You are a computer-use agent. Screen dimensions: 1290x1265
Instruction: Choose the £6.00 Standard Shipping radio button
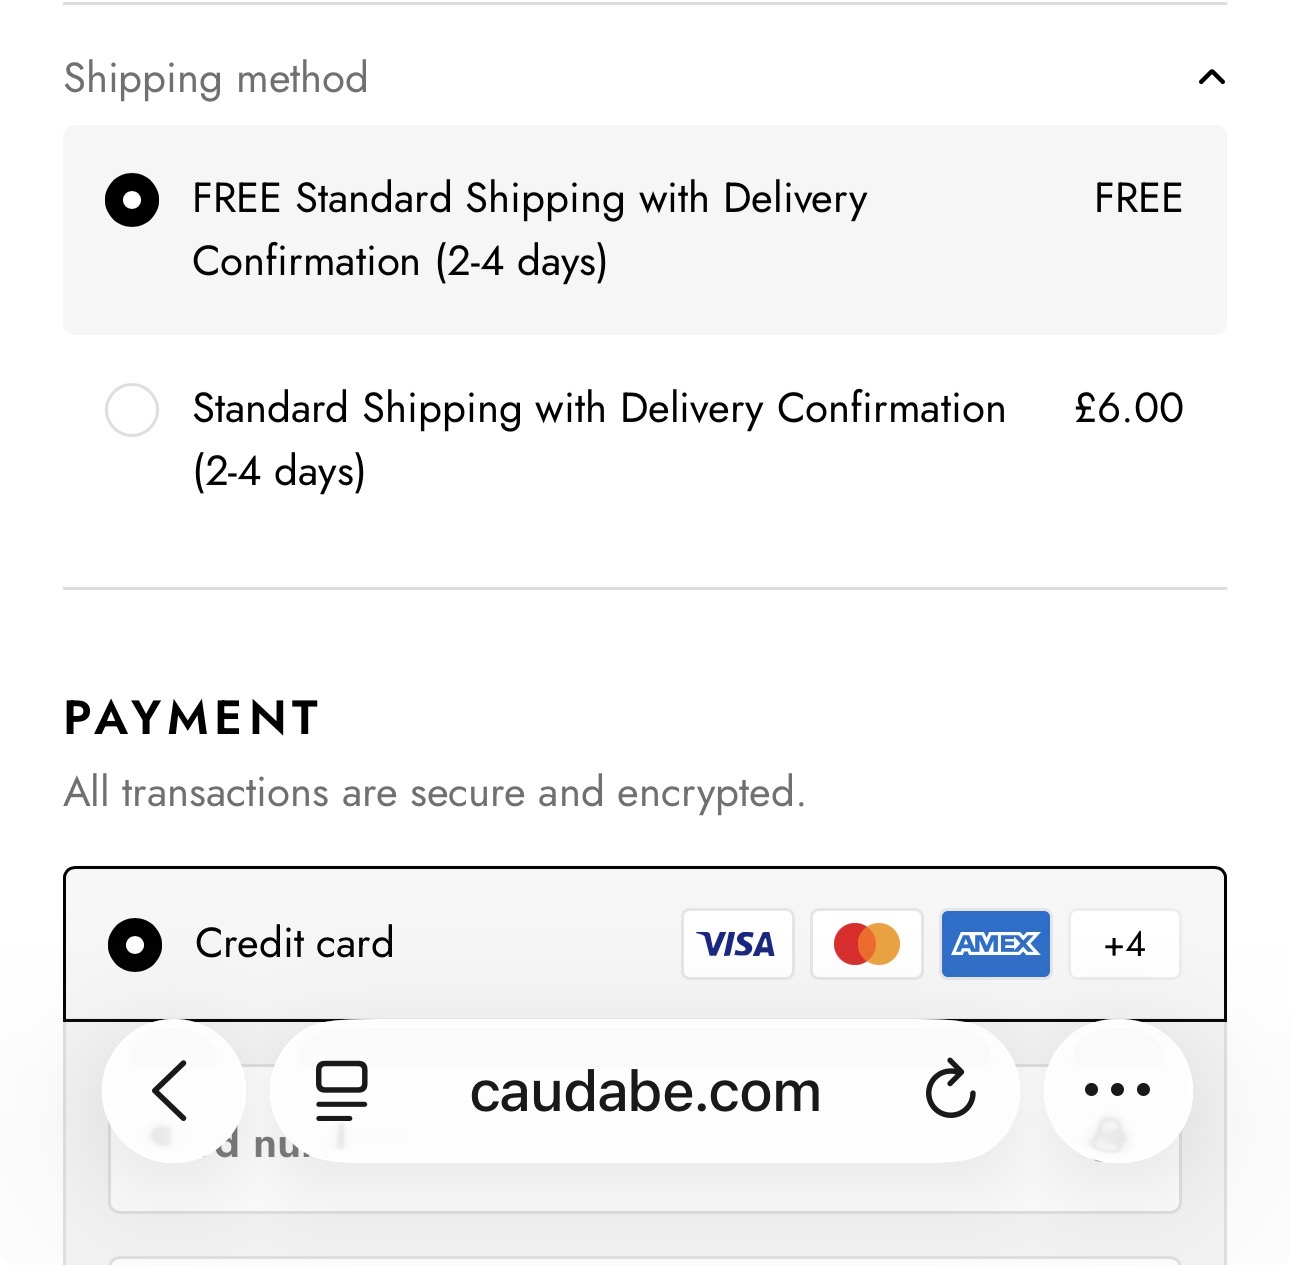pos(132,410)
